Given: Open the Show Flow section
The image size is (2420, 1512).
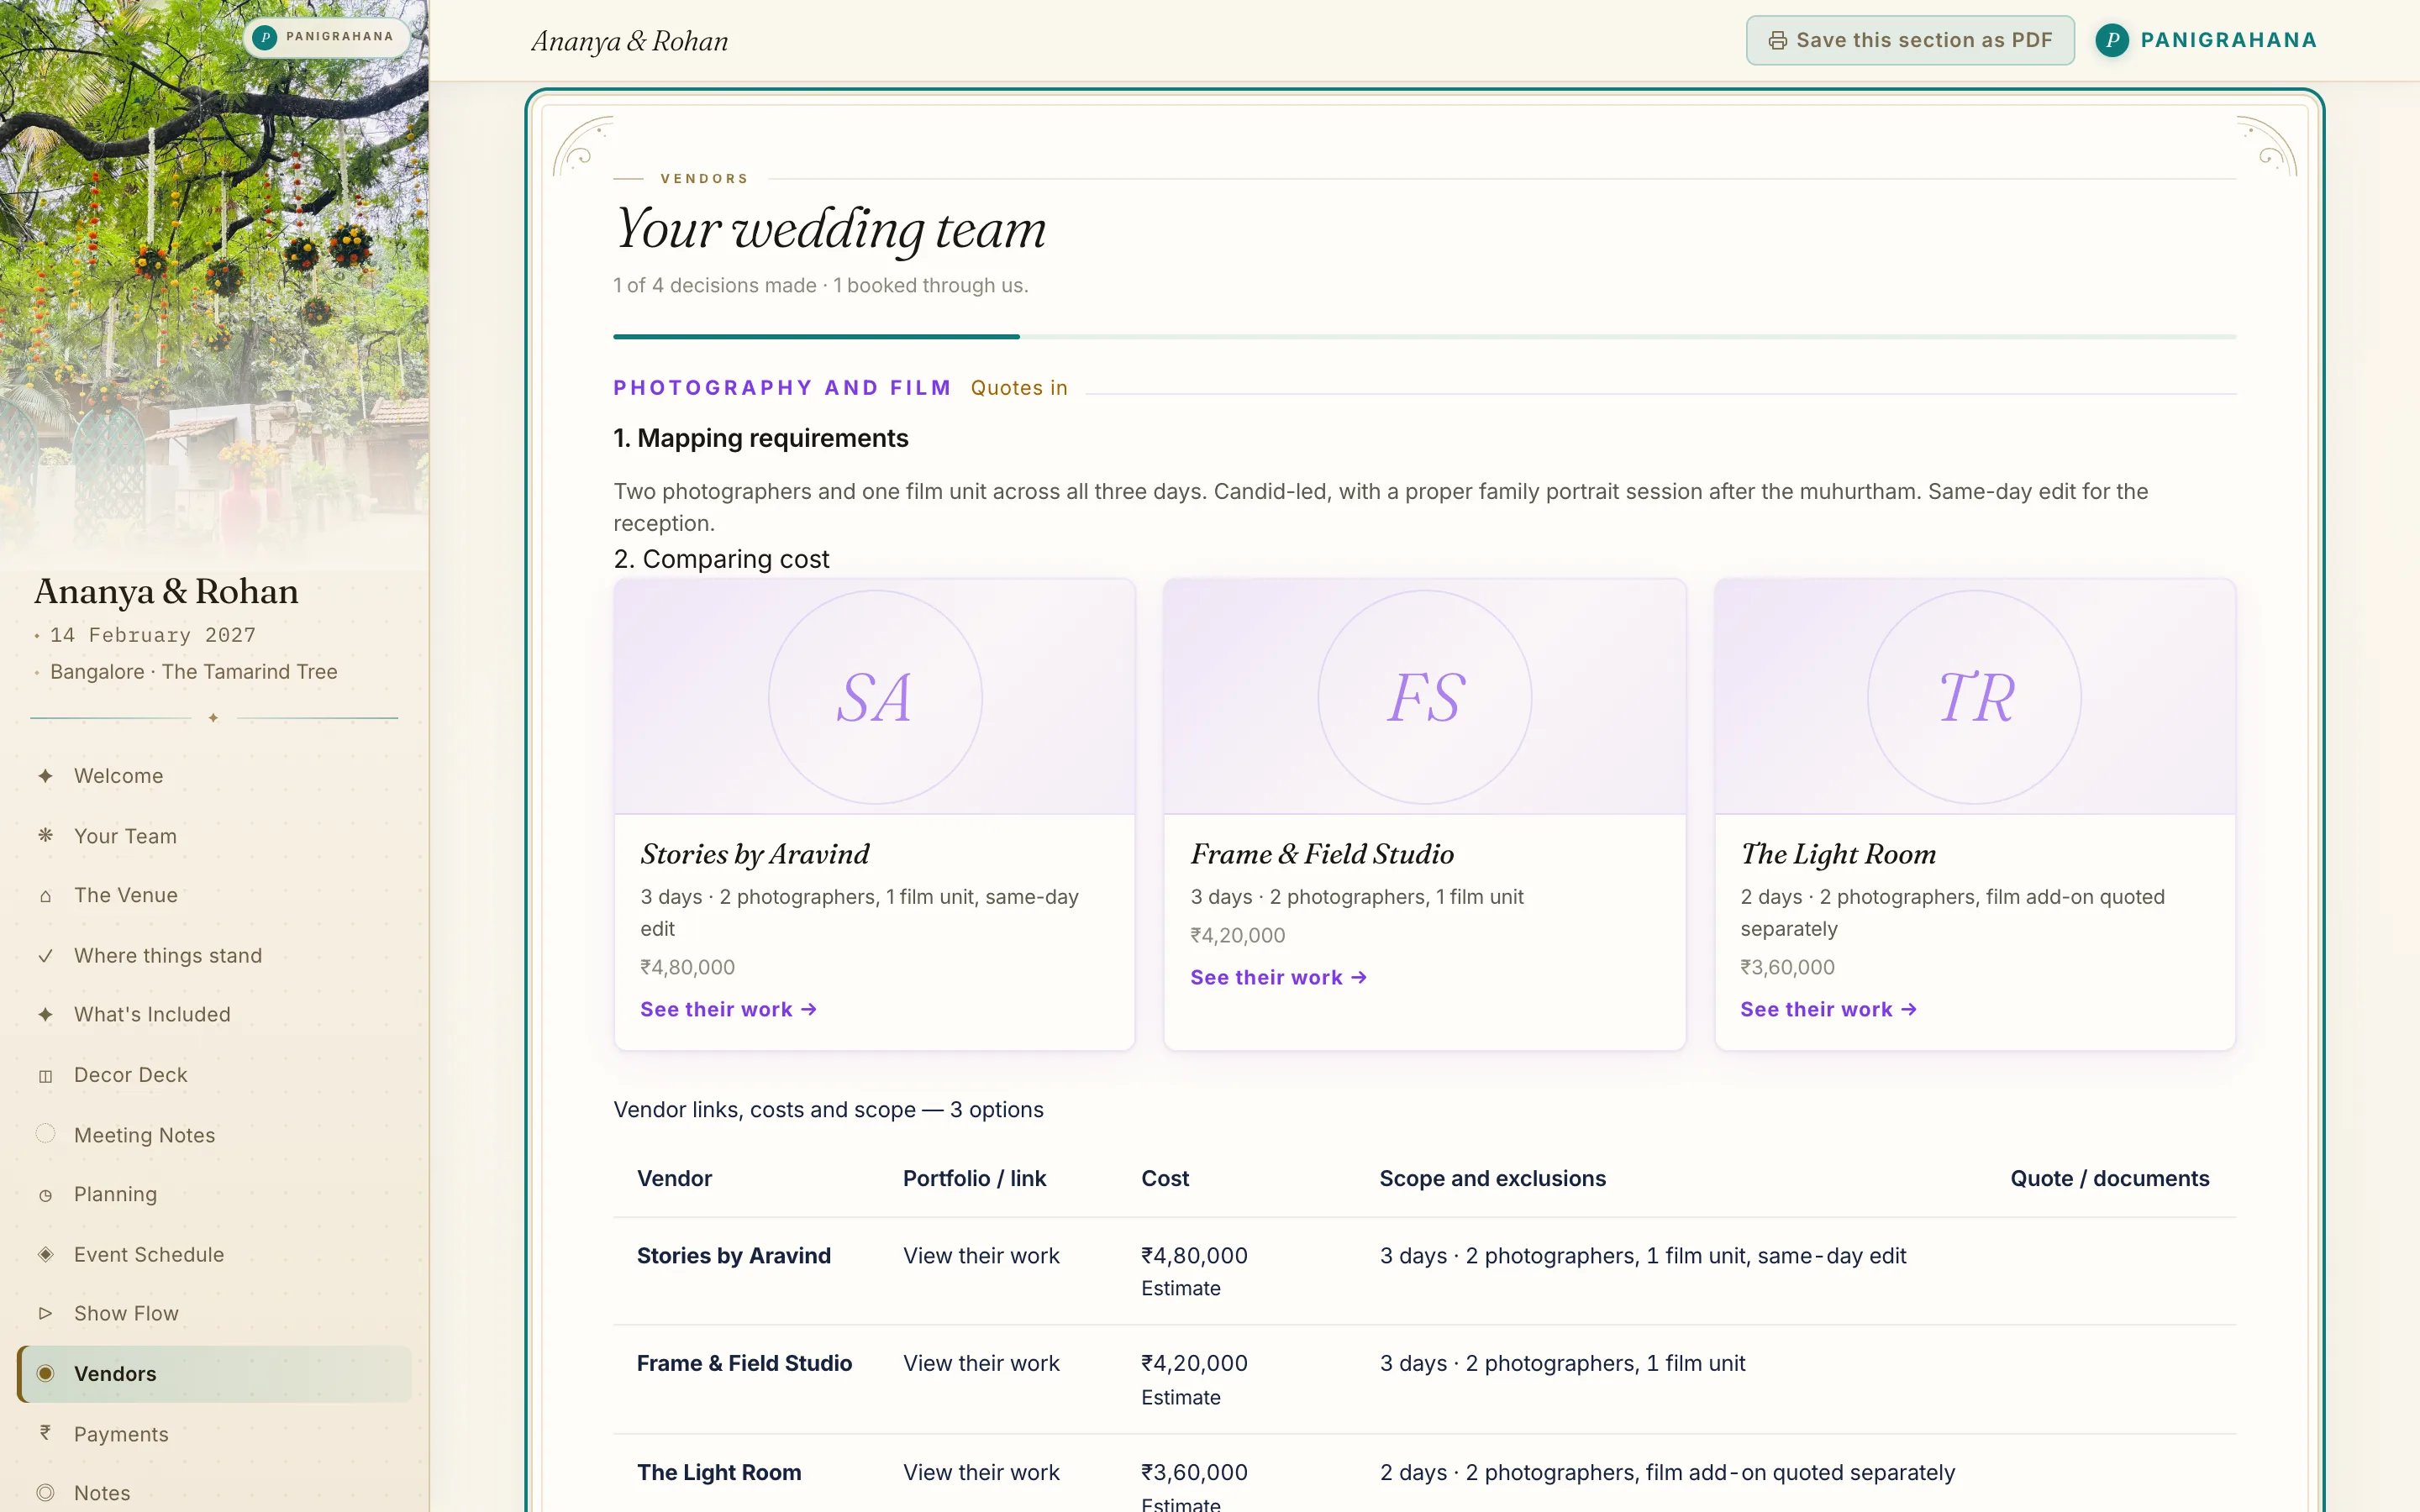Looking at the screenshot, I should [214, 1314].
